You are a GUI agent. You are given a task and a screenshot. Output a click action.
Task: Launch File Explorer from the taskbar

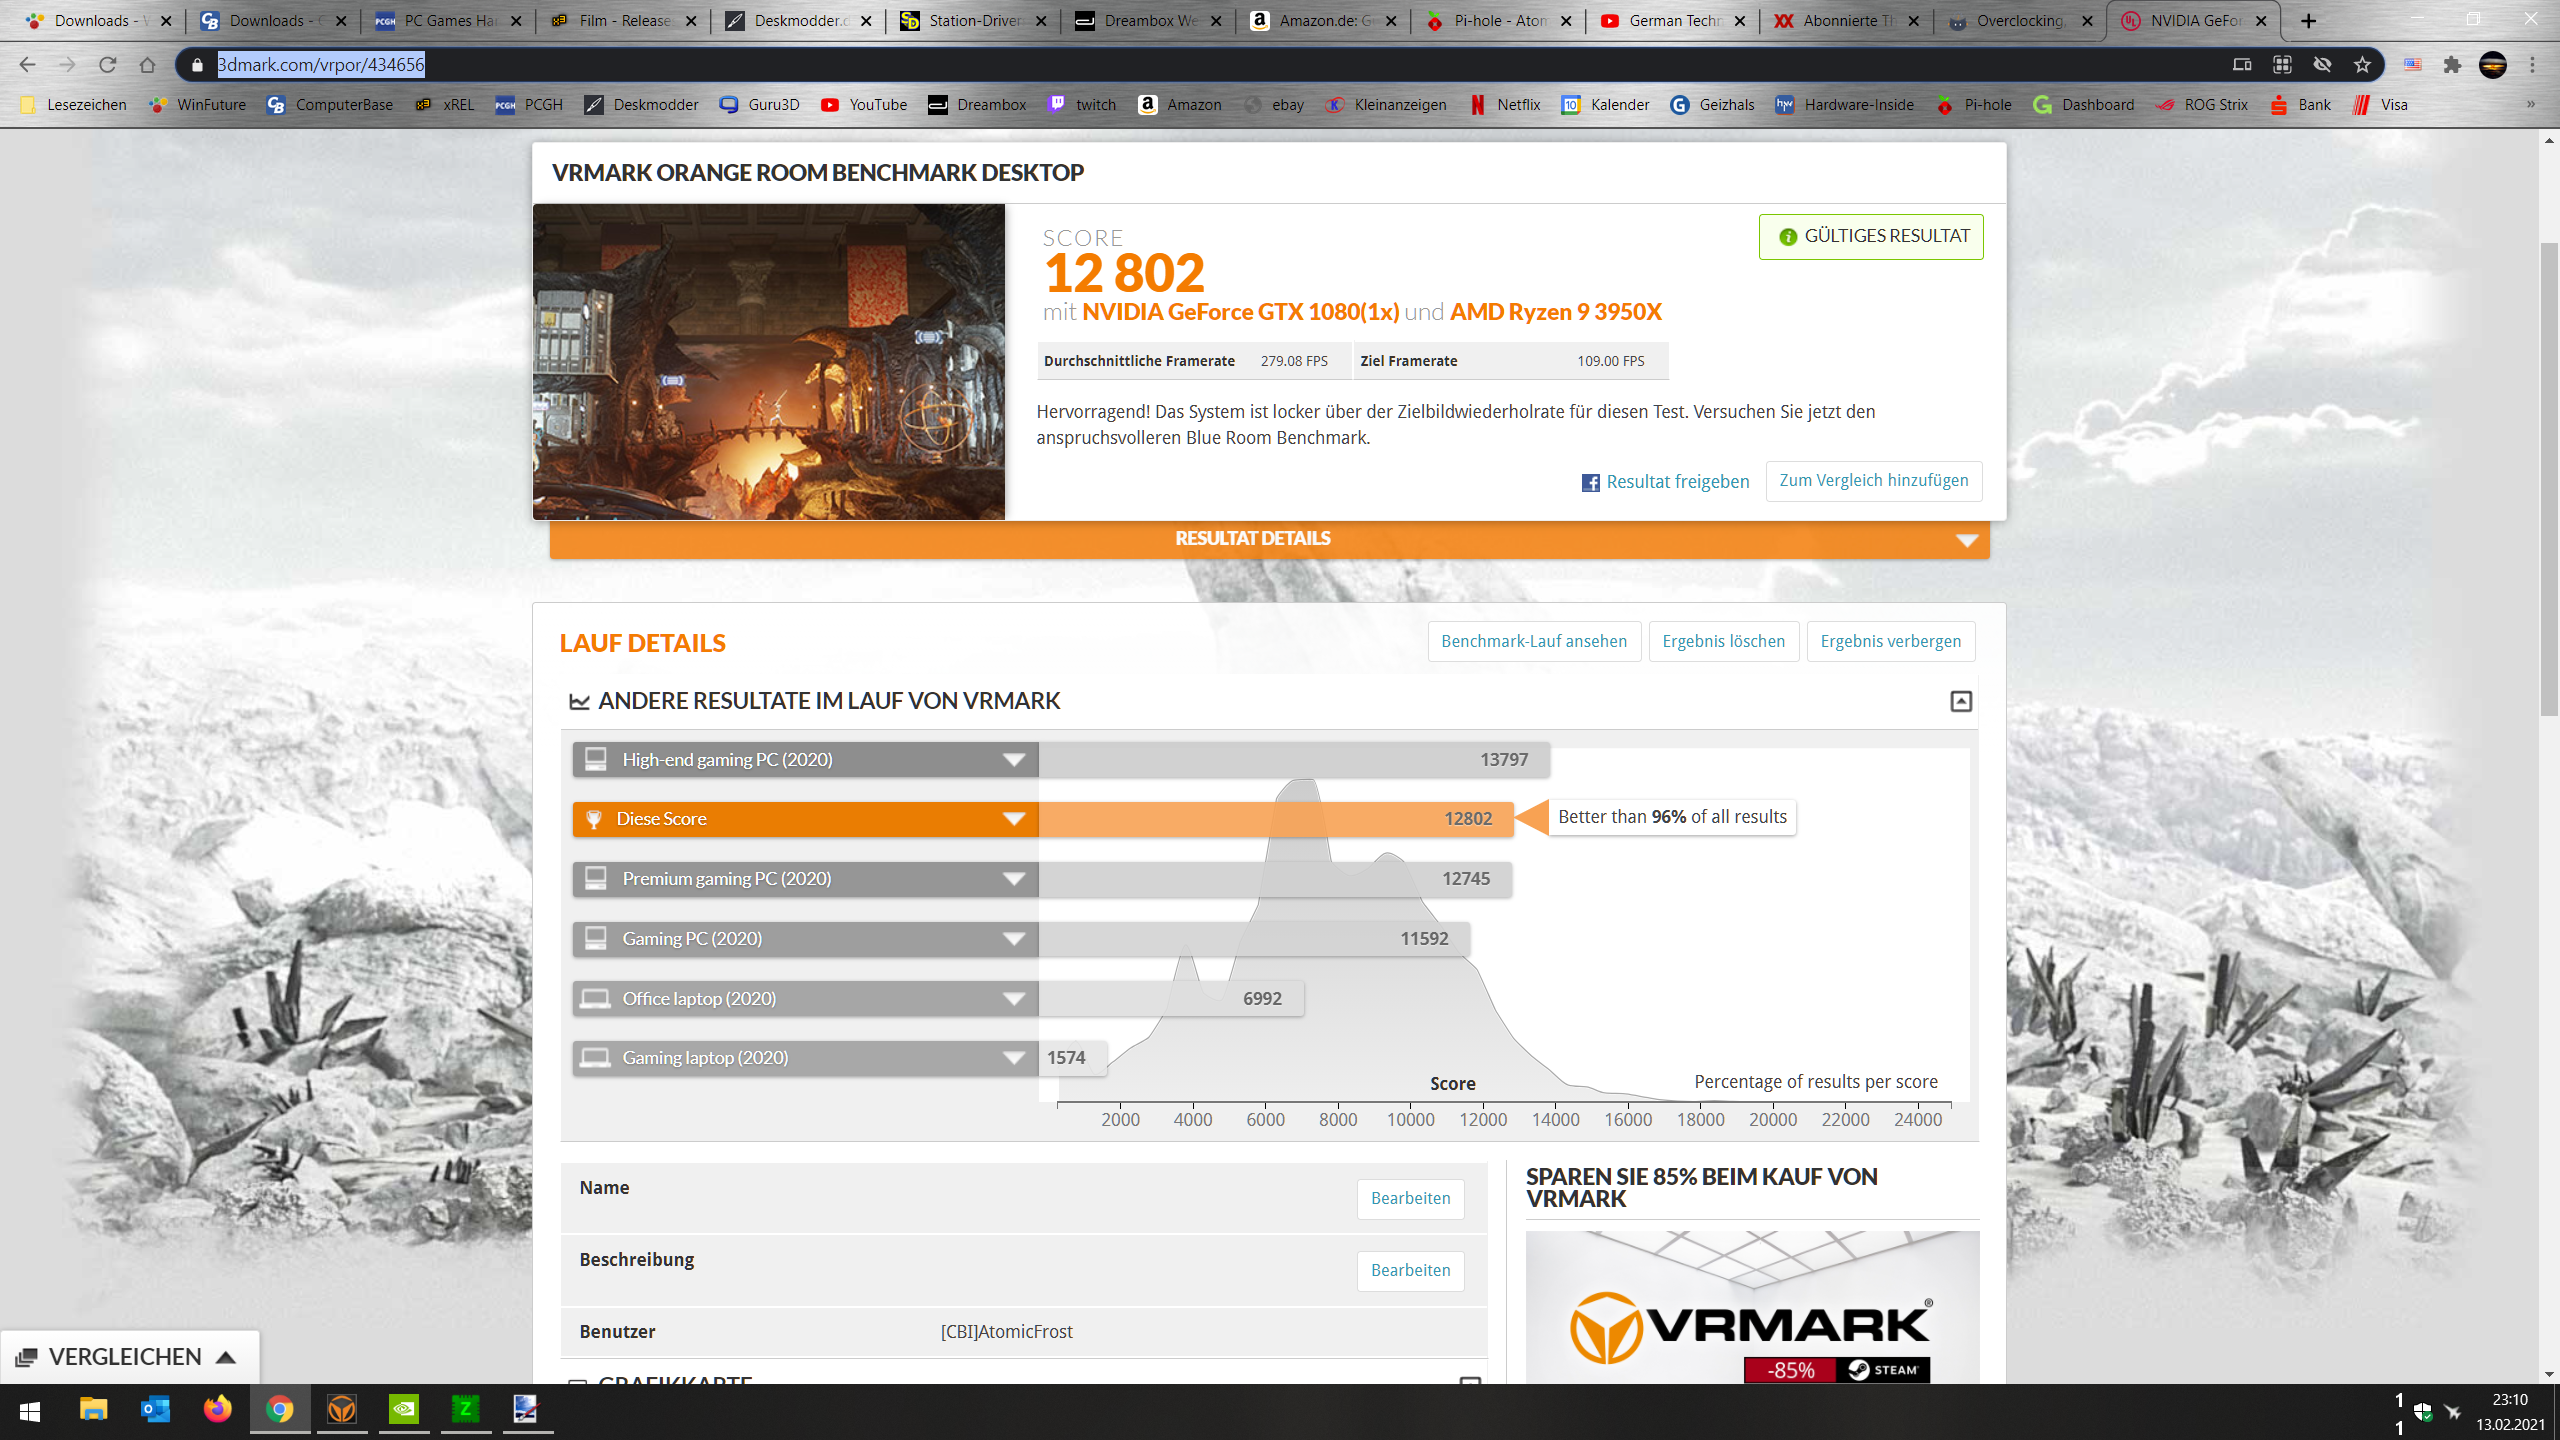click(x=93, y=1410)
